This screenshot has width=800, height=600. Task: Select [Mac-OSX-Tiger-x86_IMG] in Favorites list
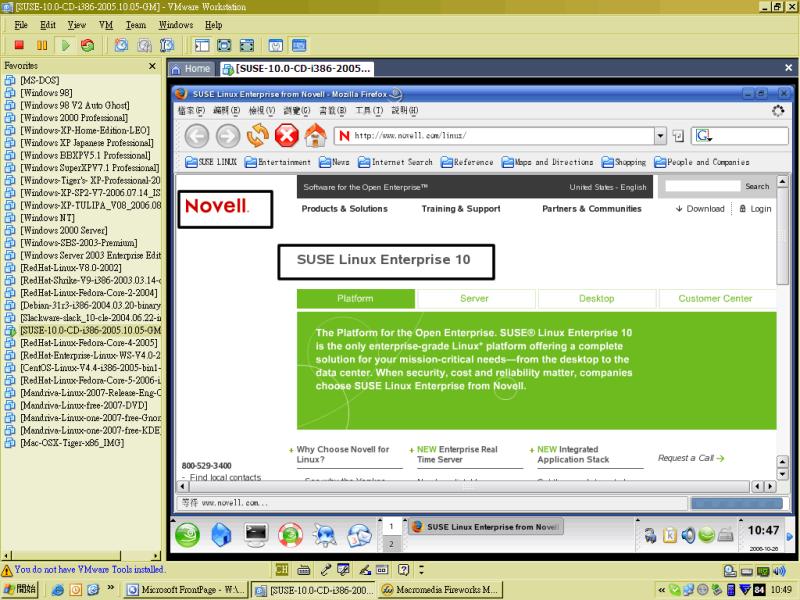tap(71, 443)
